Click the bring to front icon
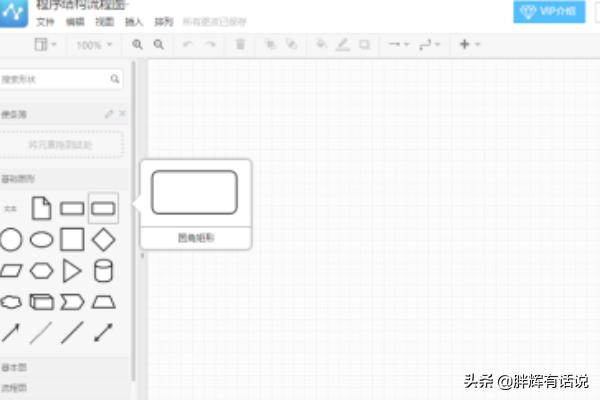The width and height of the screenshot is (600, 400). point(271,44)
